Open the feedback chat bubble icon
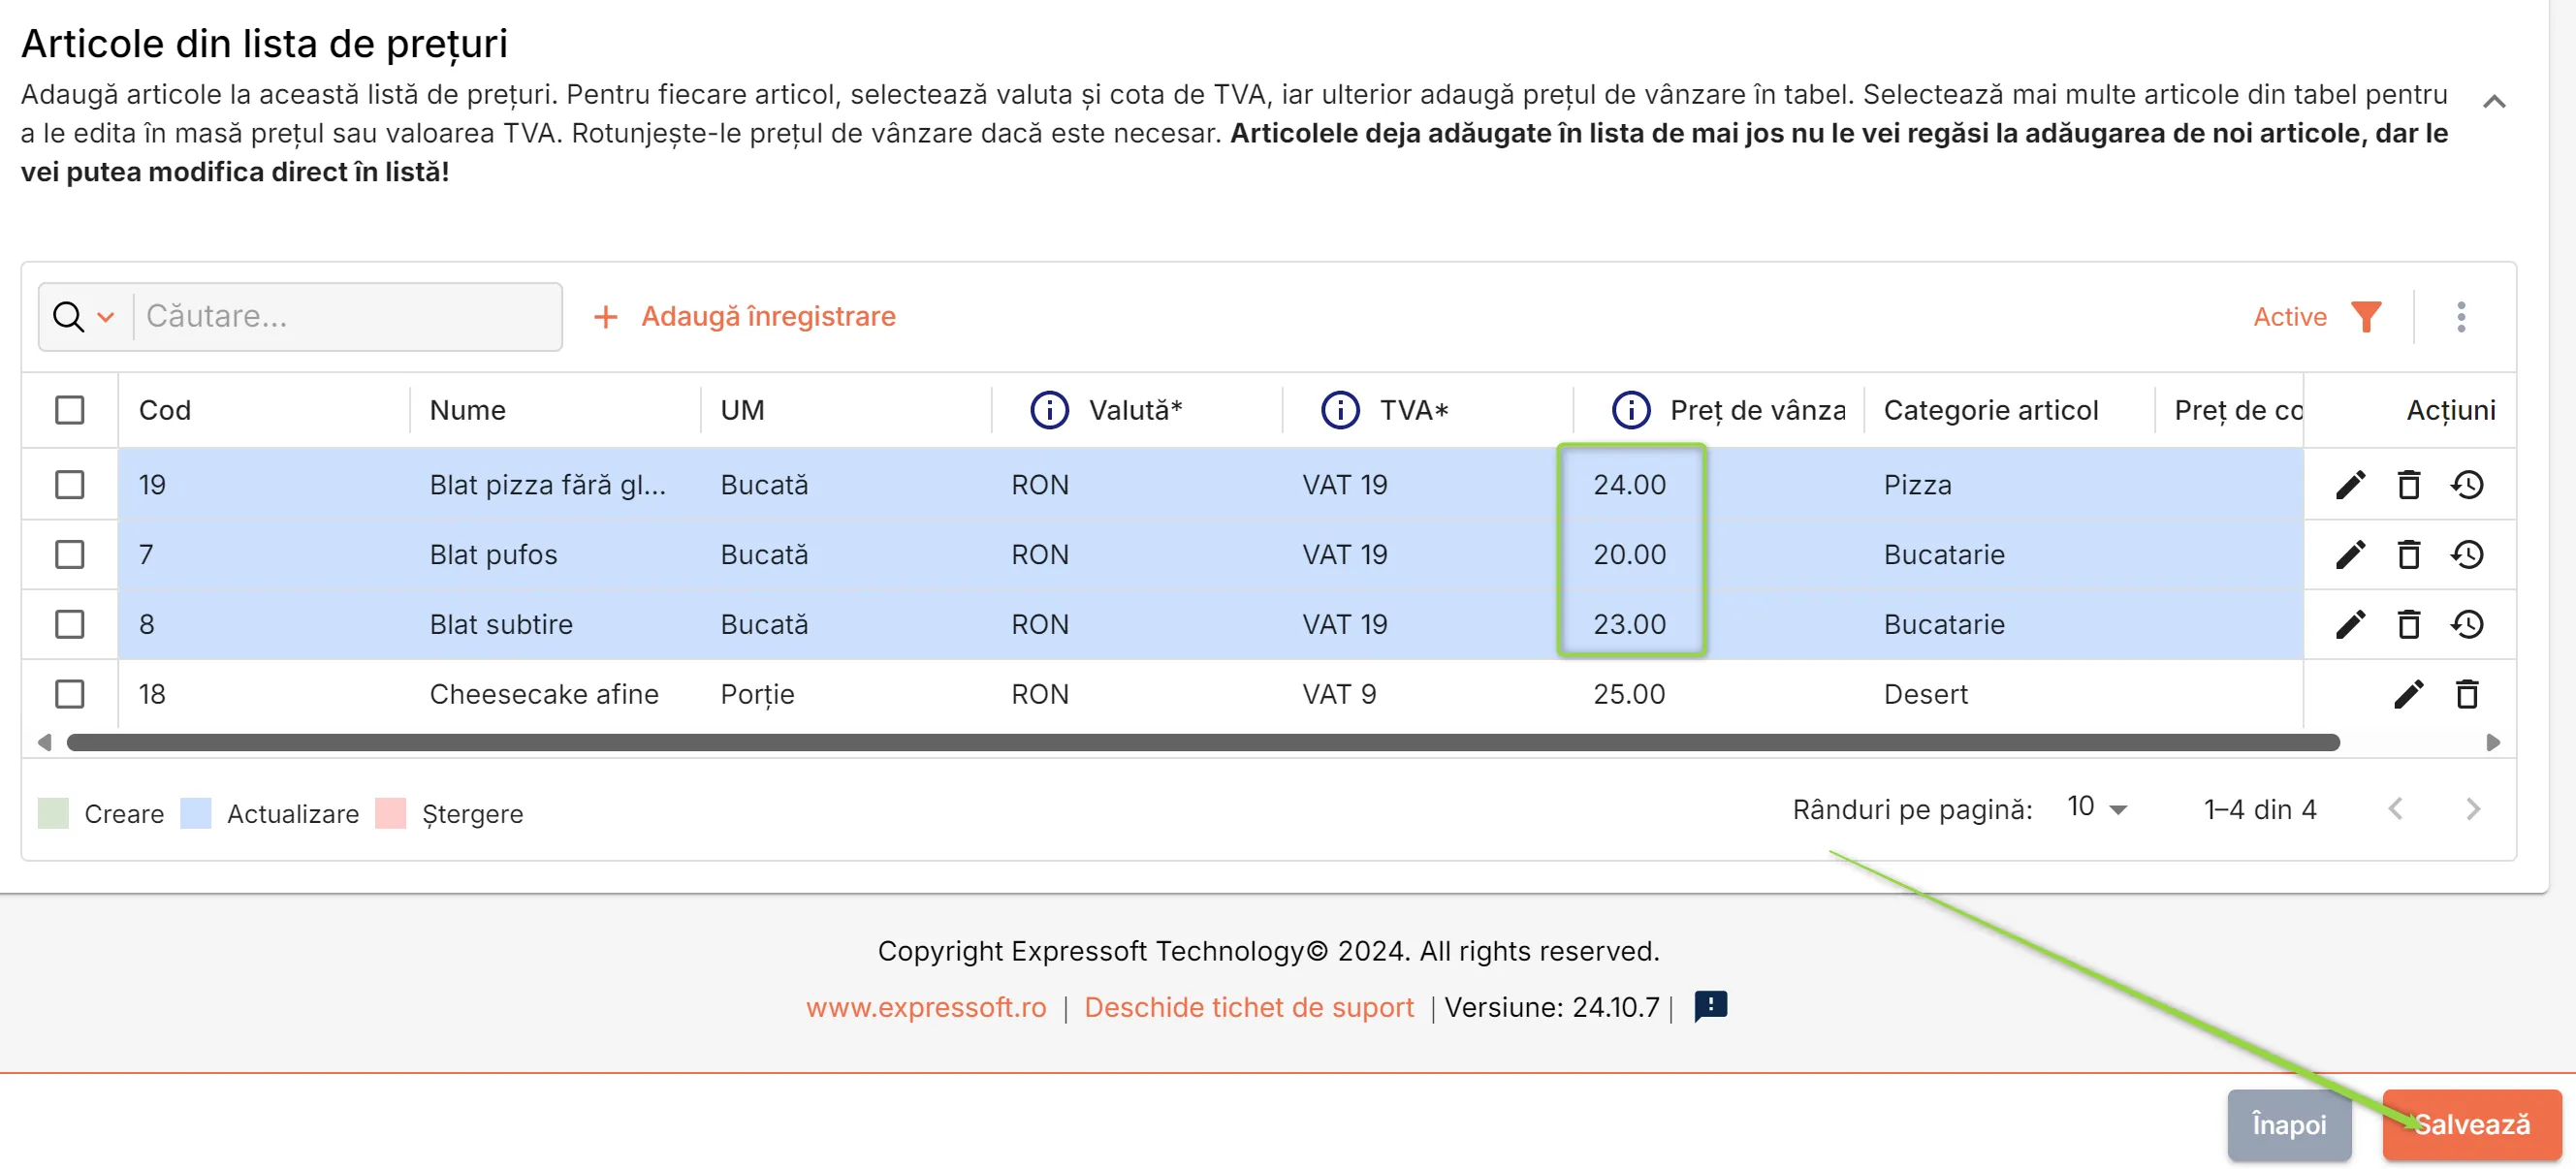 [x=1710, y=1006]
